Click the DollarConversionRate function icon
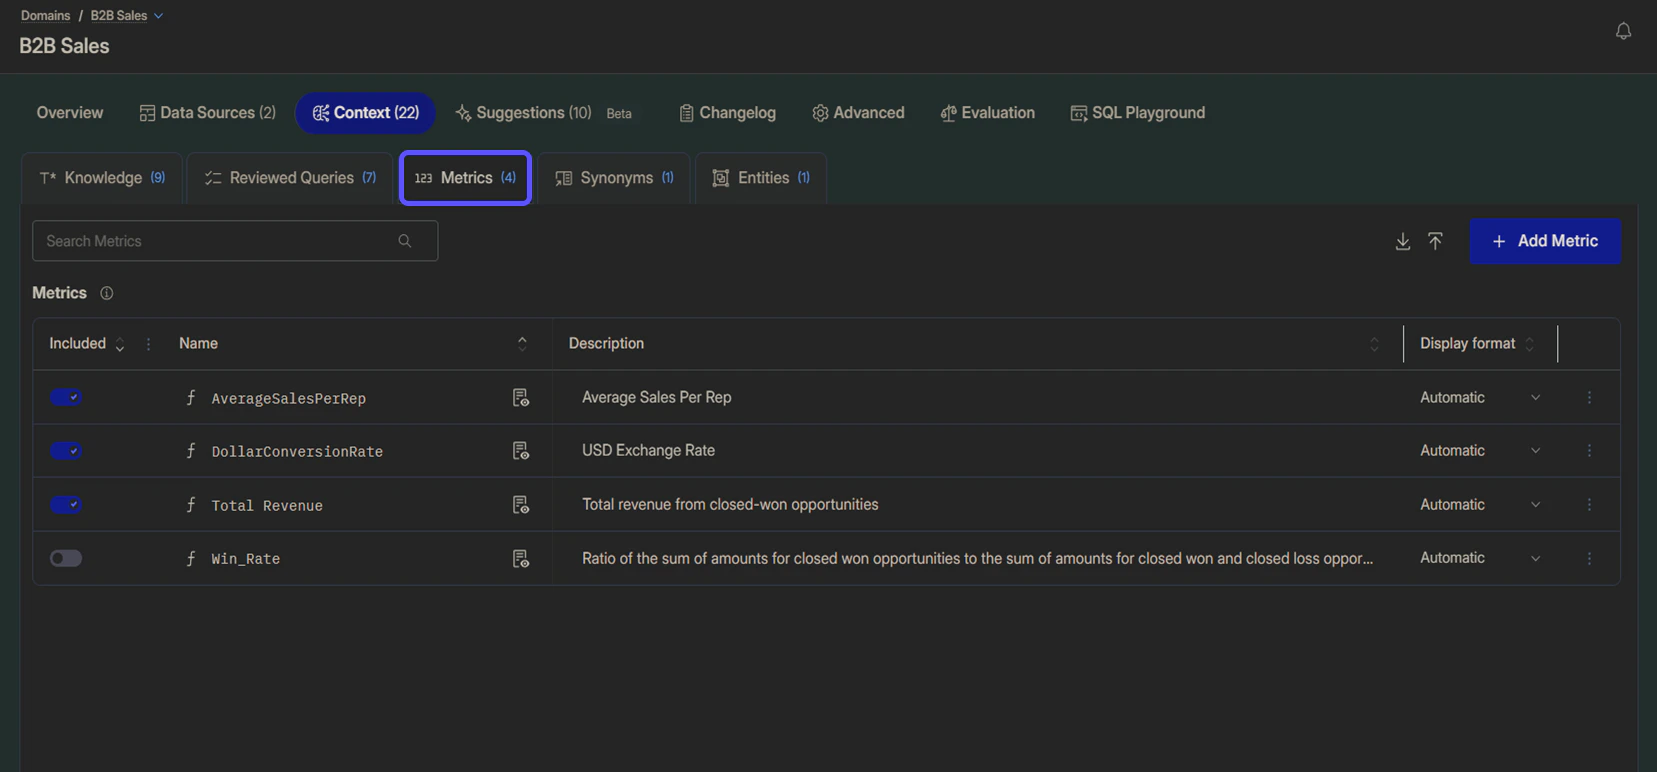The width and height of the screenshot is (1657, 772). point(190,451)
